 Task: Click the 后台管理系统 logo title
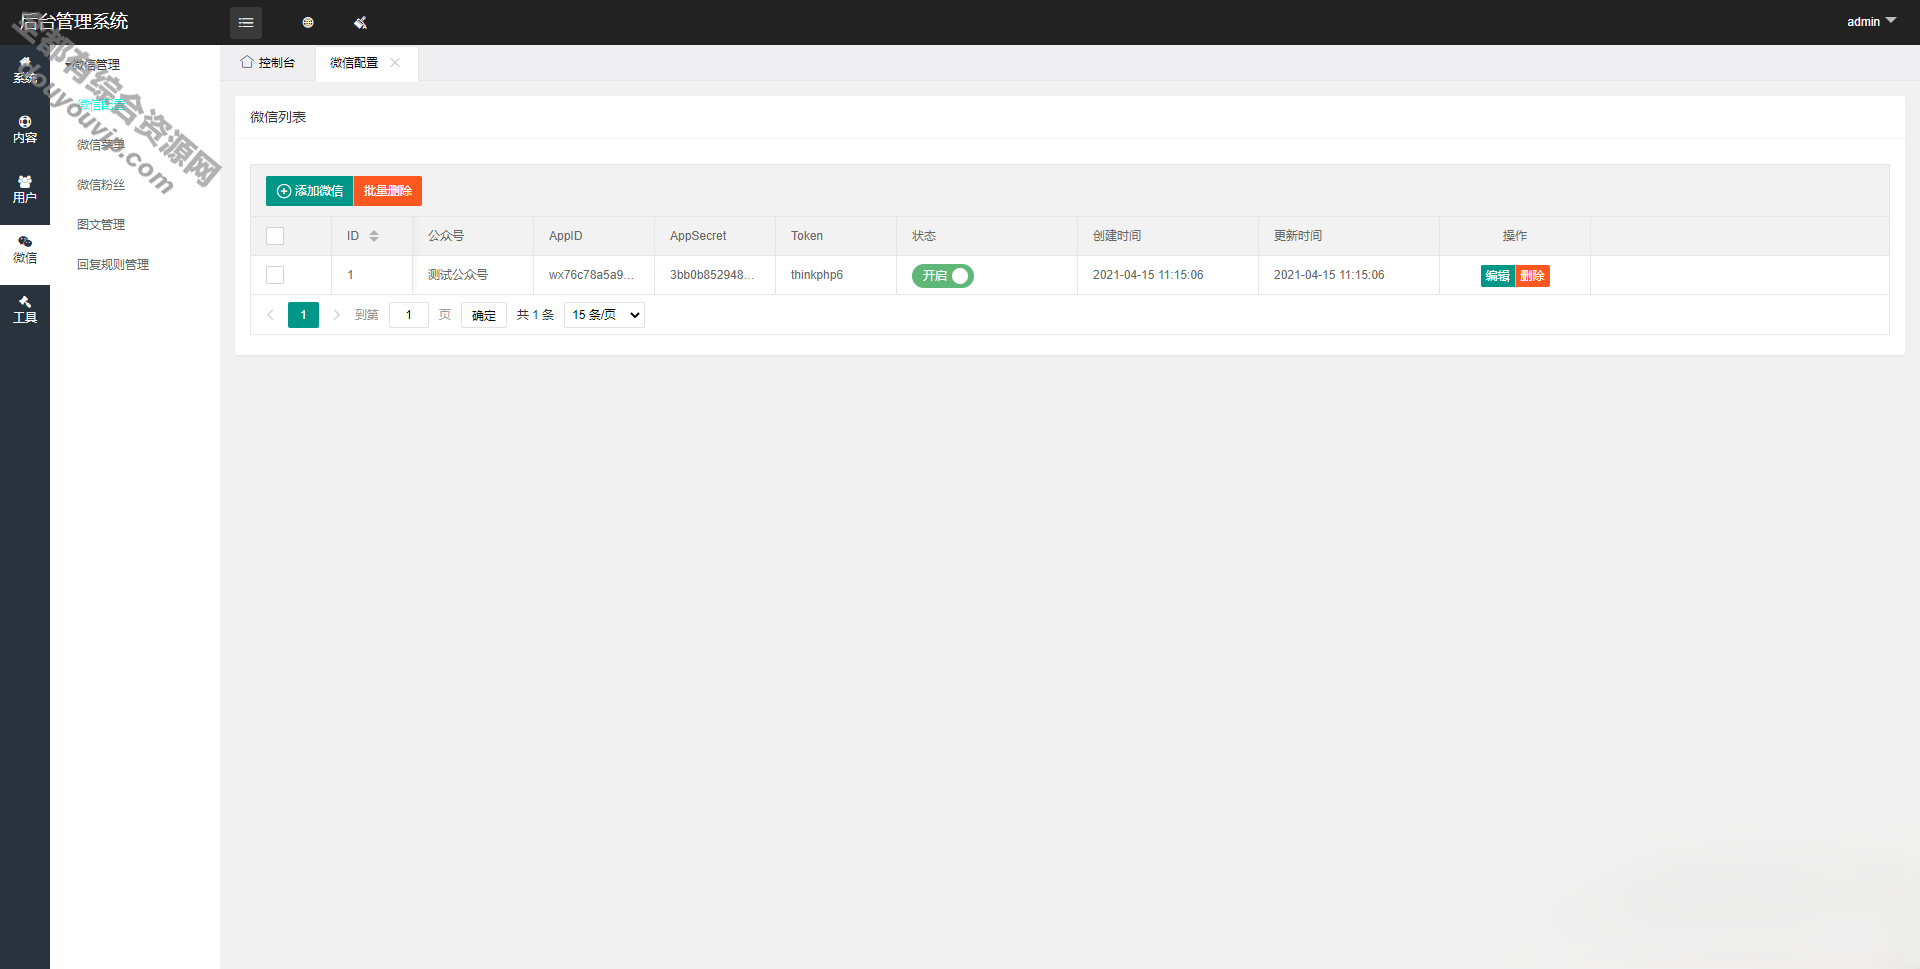coord(74,21)
